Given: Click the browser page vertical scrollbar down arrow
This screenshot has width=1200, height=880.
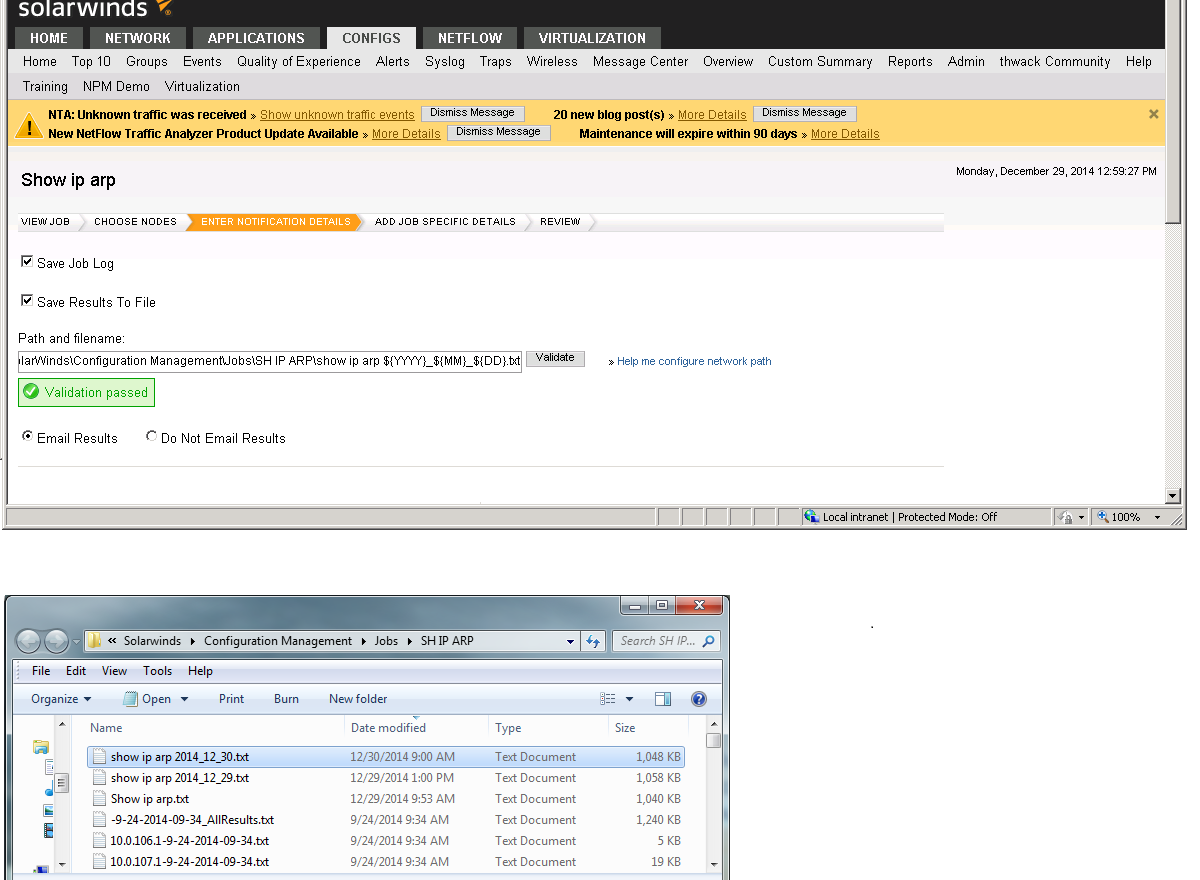Looking at the screenshot, I should click(x=1174, y=496).
